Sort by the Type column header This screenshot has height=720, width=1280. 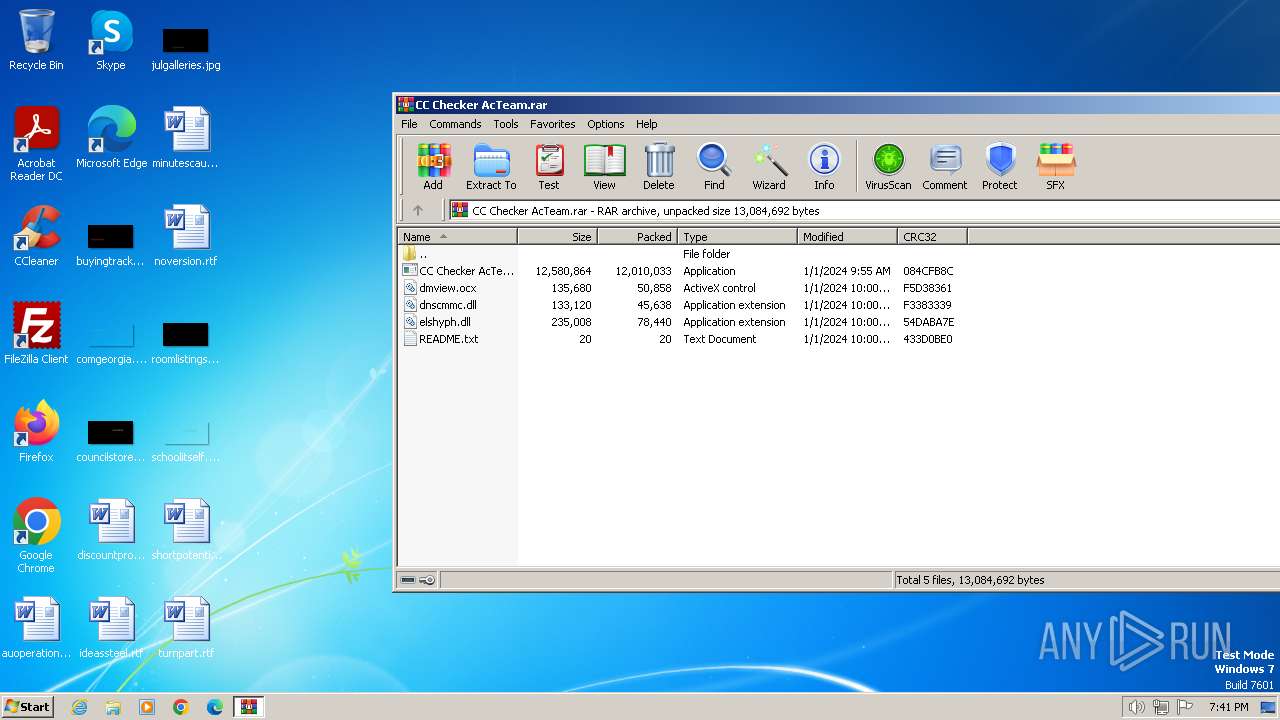pos(738,237)
